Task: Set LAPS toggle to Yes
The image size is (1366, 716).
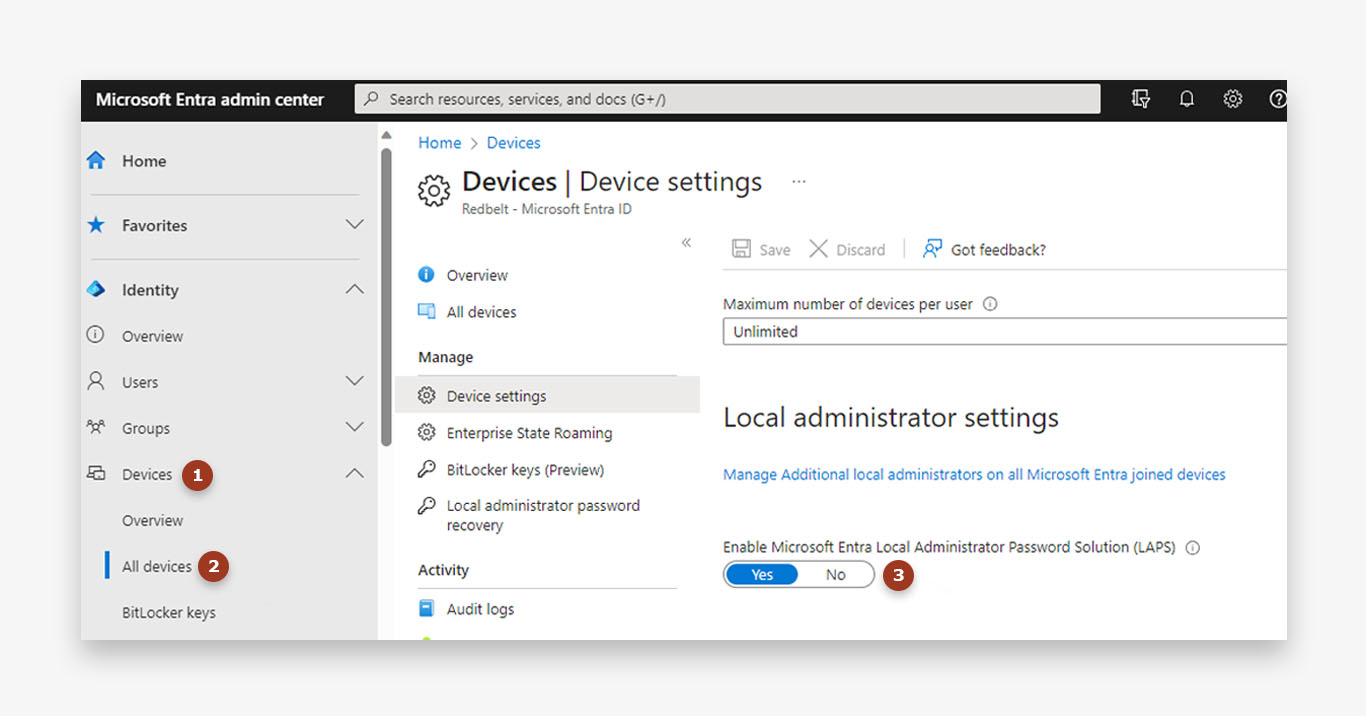Action: 762,574
